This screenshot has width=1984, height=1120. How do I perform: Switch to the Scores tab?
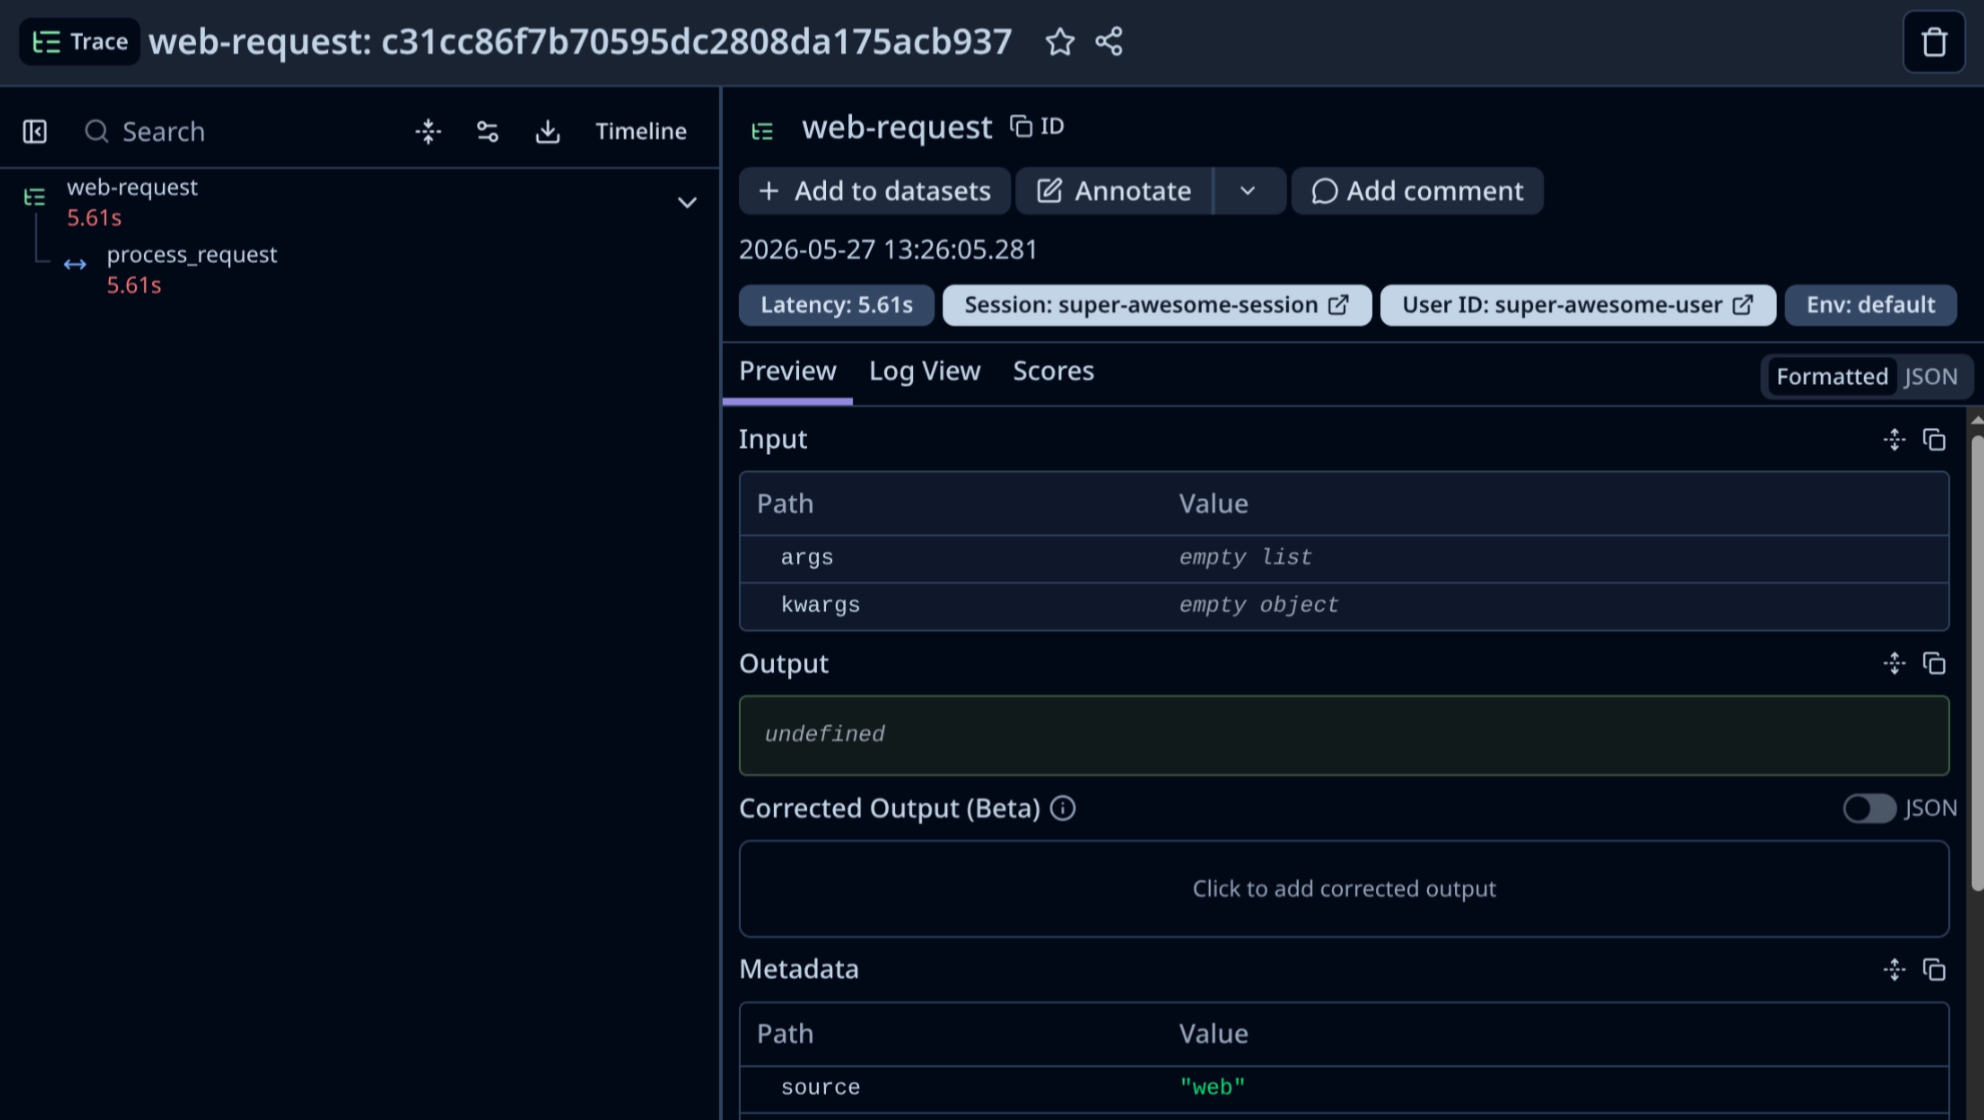tap(1053, 371)
